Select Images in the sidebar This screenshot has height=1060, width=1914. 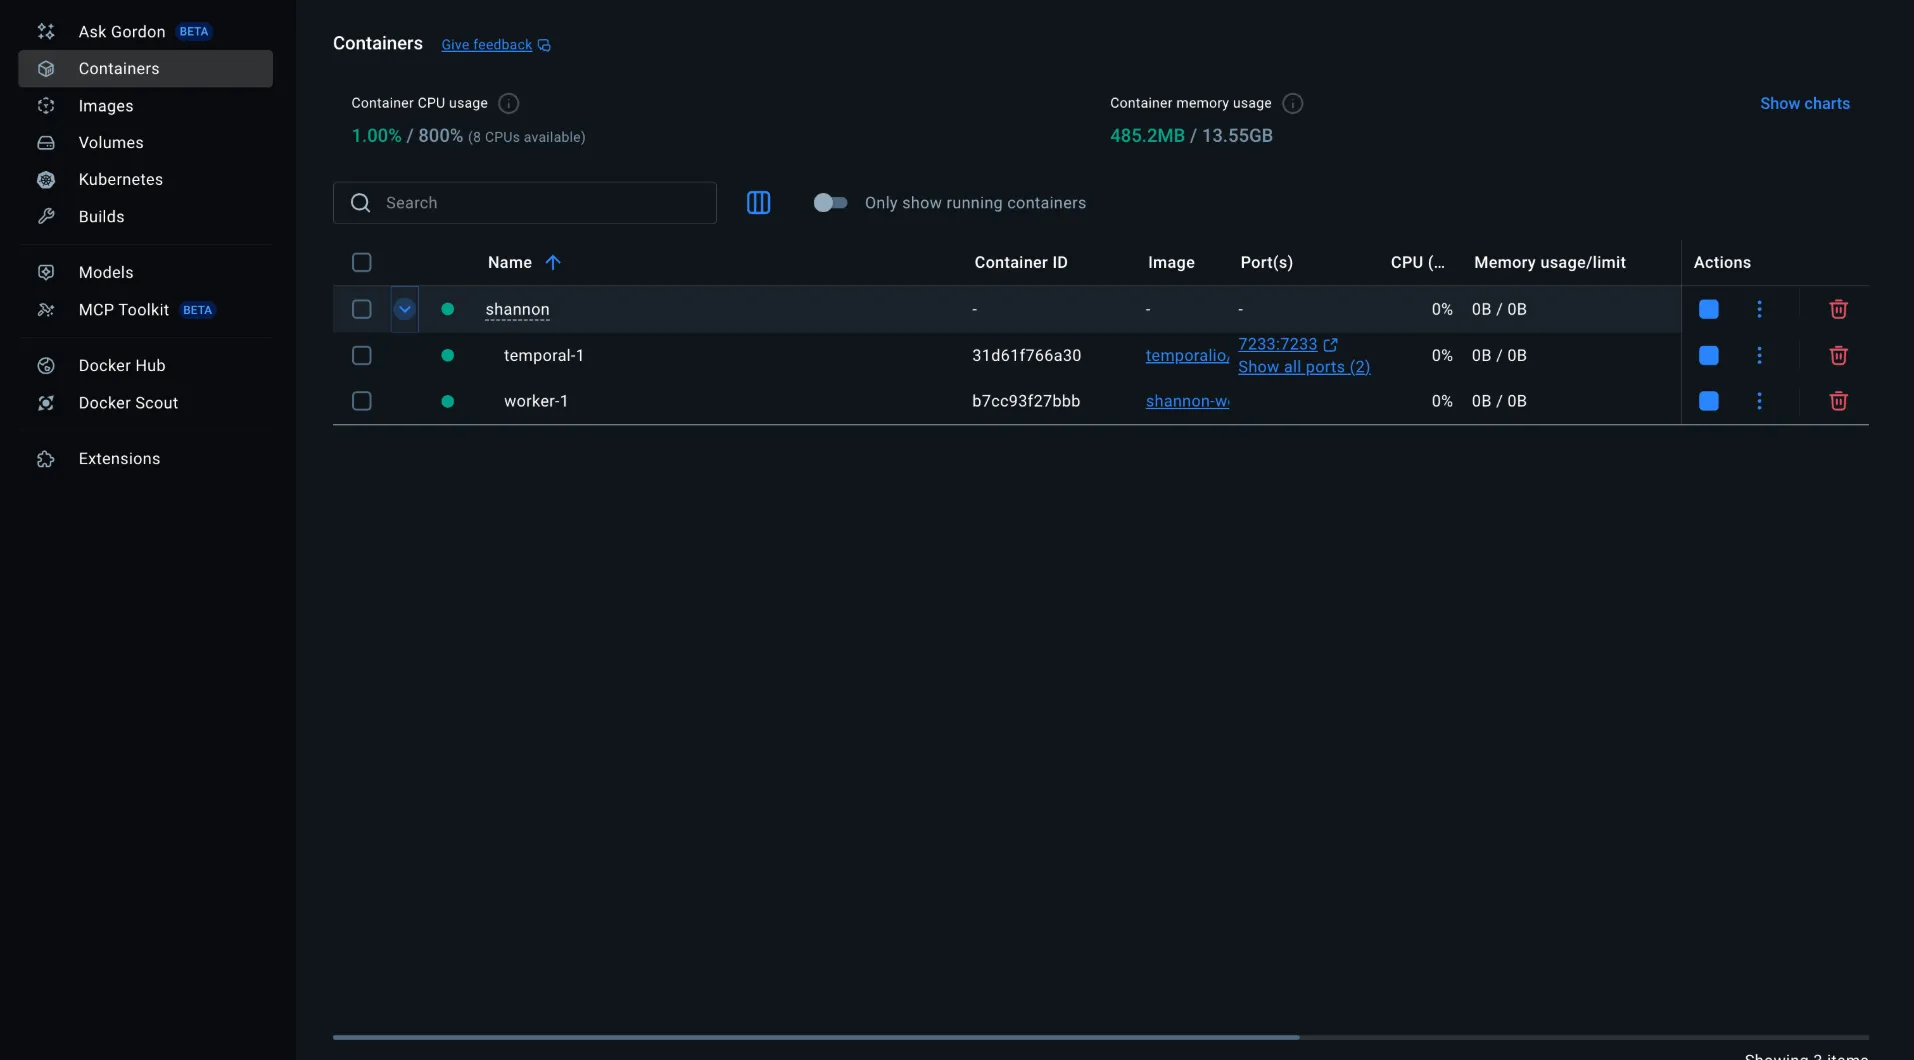point(106,106)
